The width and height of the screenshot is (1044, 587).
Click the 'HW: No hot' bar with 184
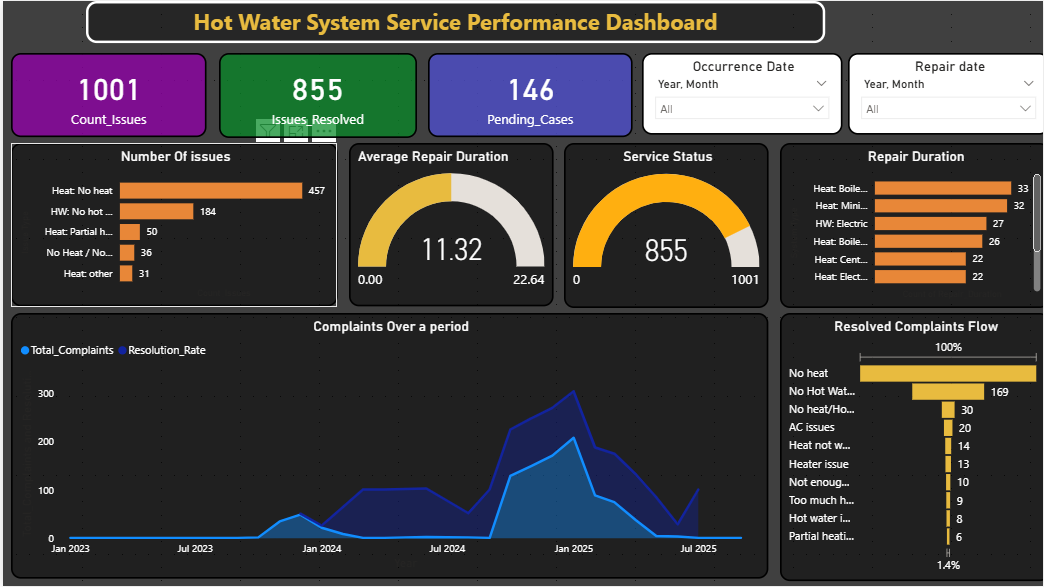(x=156, y=211)
